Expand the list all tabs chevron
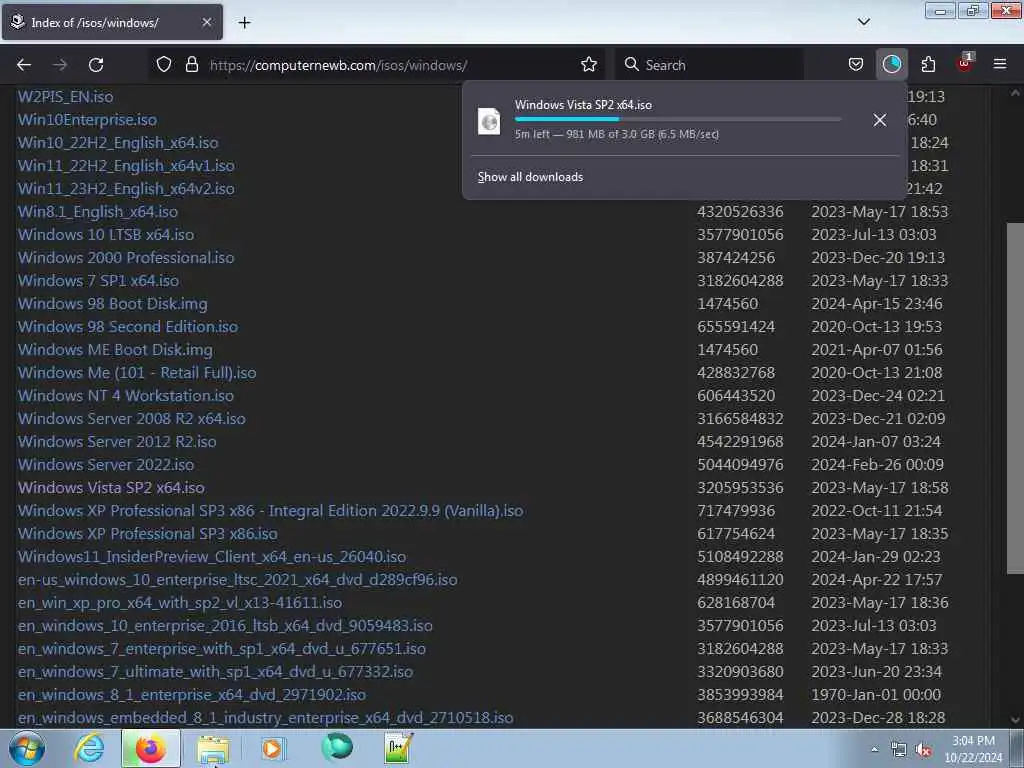1024x768 pixels. pyautogui.click(x=863, y=22)
